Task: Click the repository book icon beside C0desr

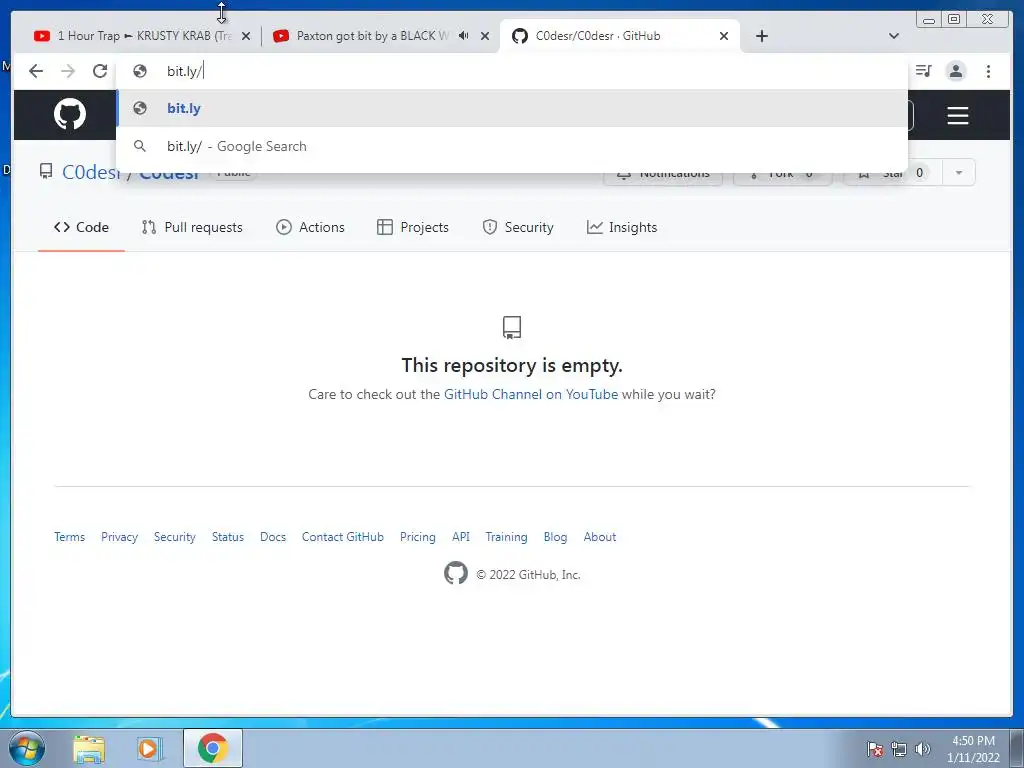Action: 46,172
